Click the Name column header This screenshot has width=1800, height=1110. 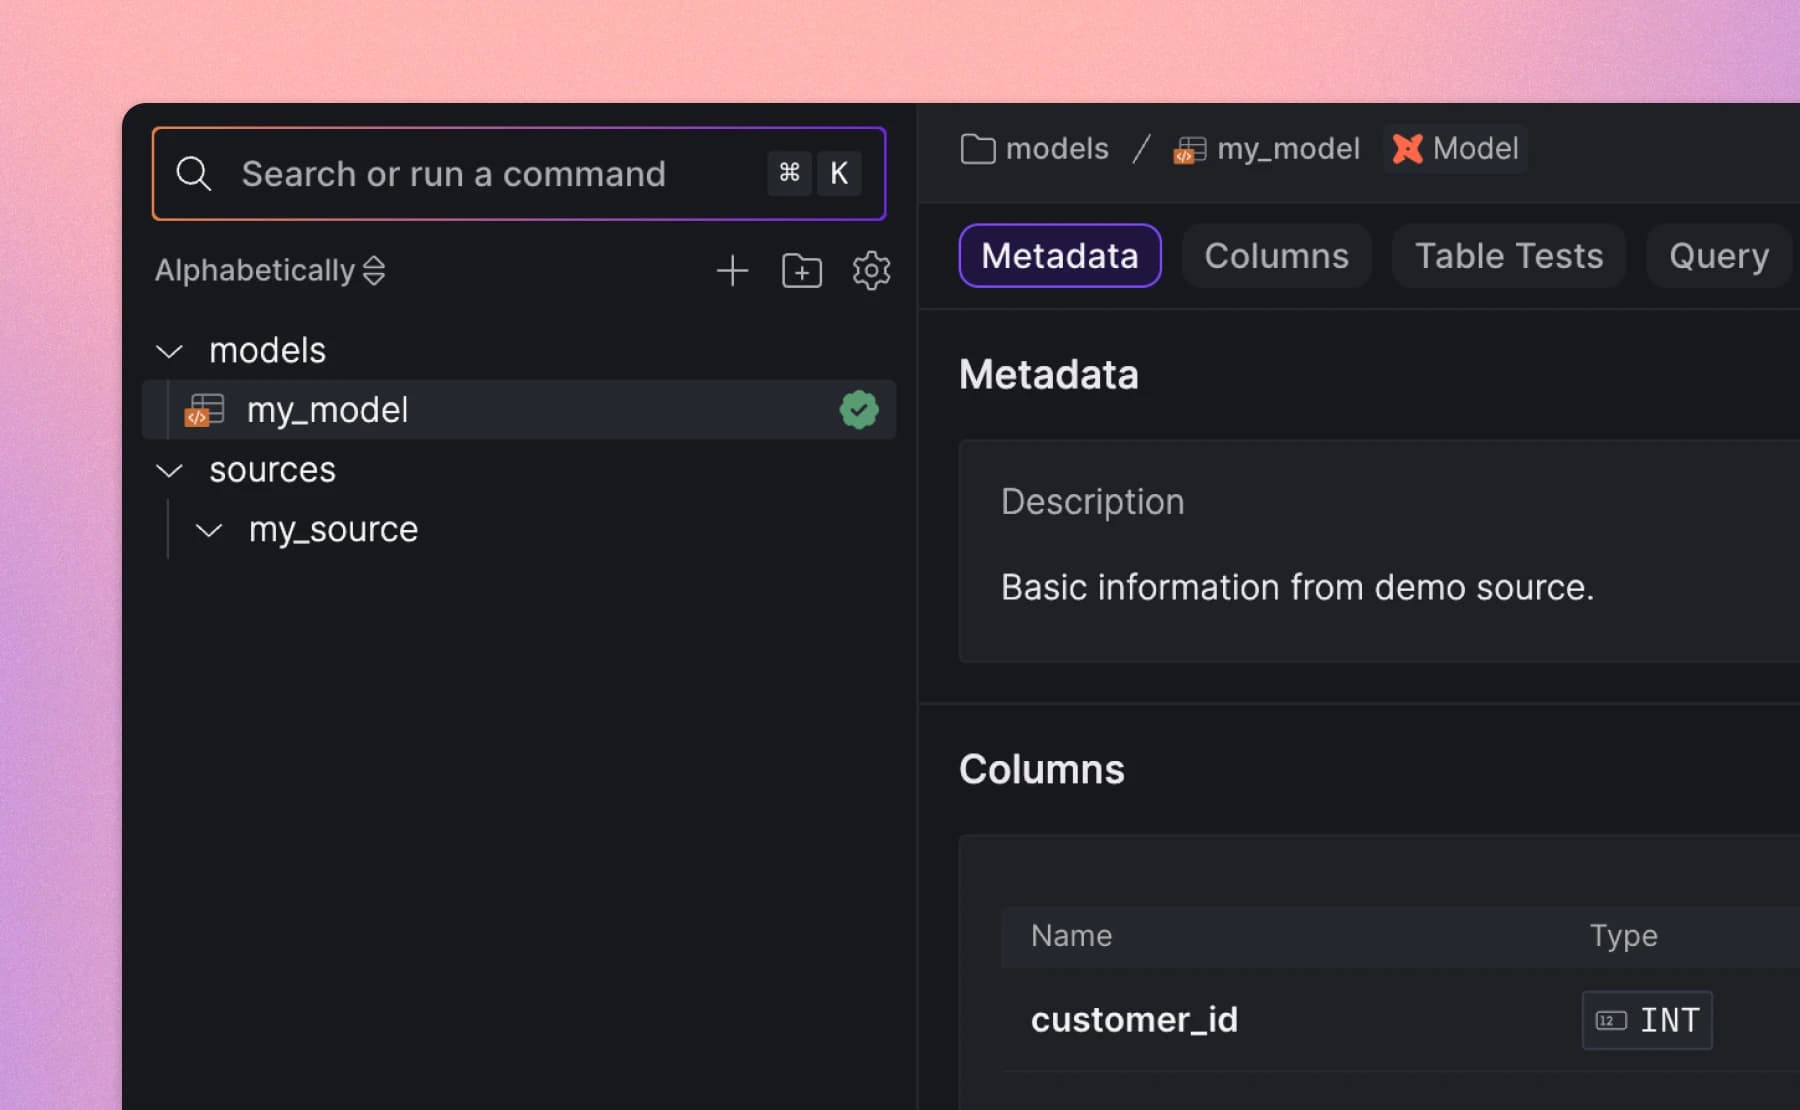pos(1071,936)
